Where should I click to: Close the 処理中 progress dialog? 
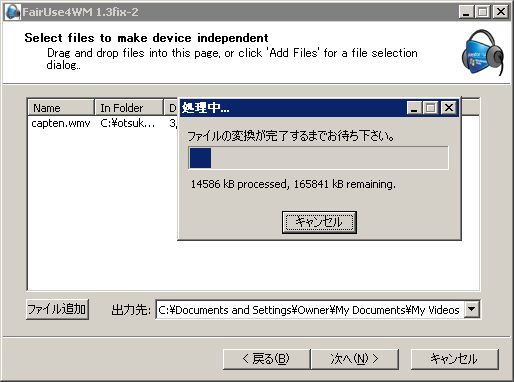pos(449,108)
